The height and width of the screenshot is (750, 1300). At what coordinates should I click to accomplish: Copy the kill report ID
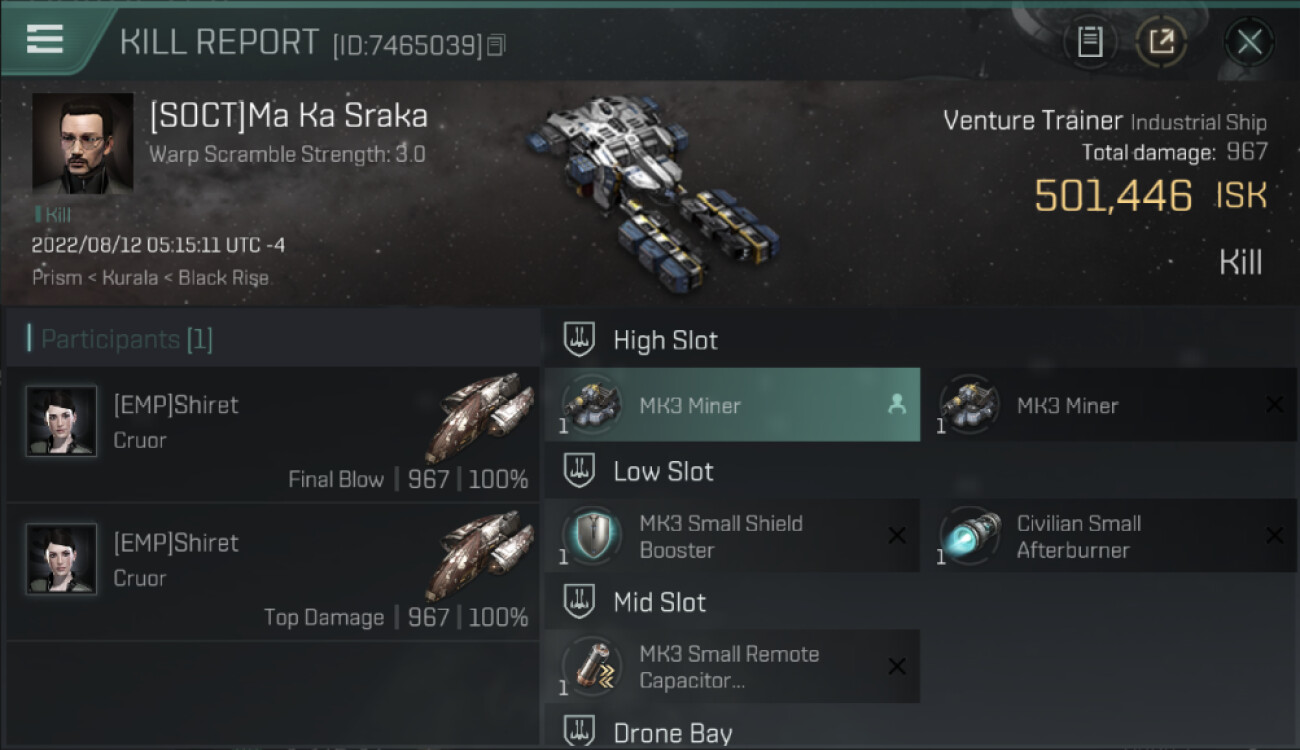pos(496,45)
